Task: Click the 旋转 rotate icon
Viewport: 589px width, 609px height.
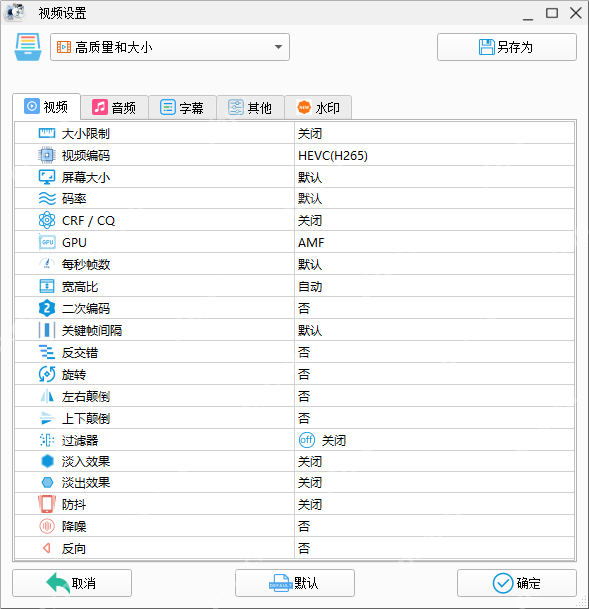Action: [47, 374]
